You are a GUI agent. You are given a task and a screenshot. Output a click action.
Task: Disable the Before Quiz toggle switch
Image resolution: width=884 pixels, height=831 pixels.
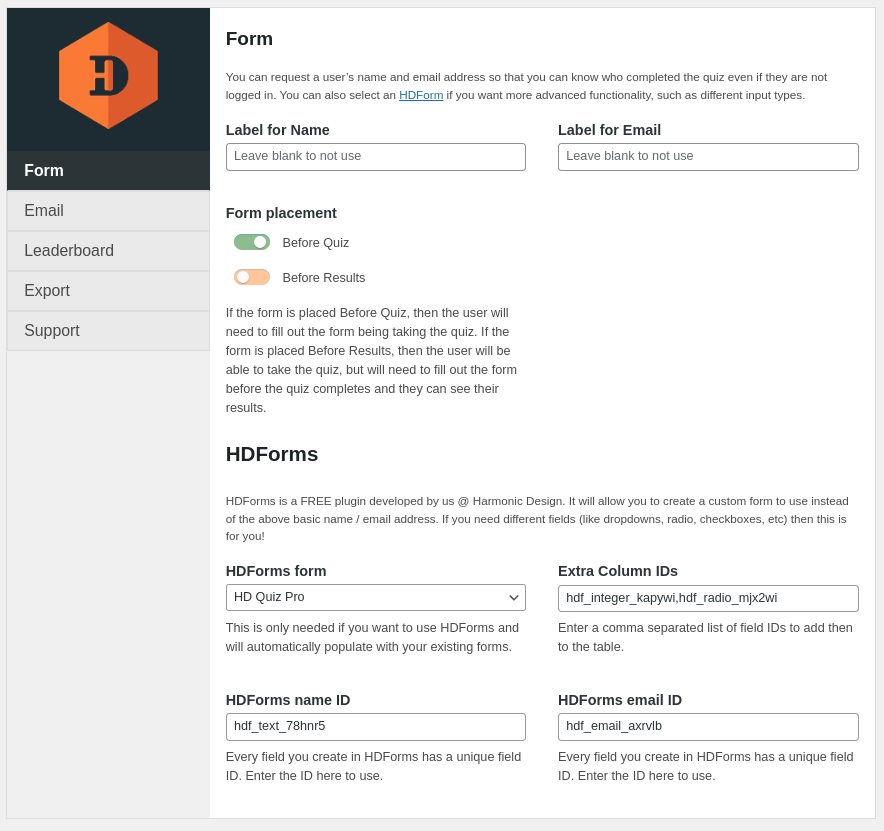(x=252, y=242)
